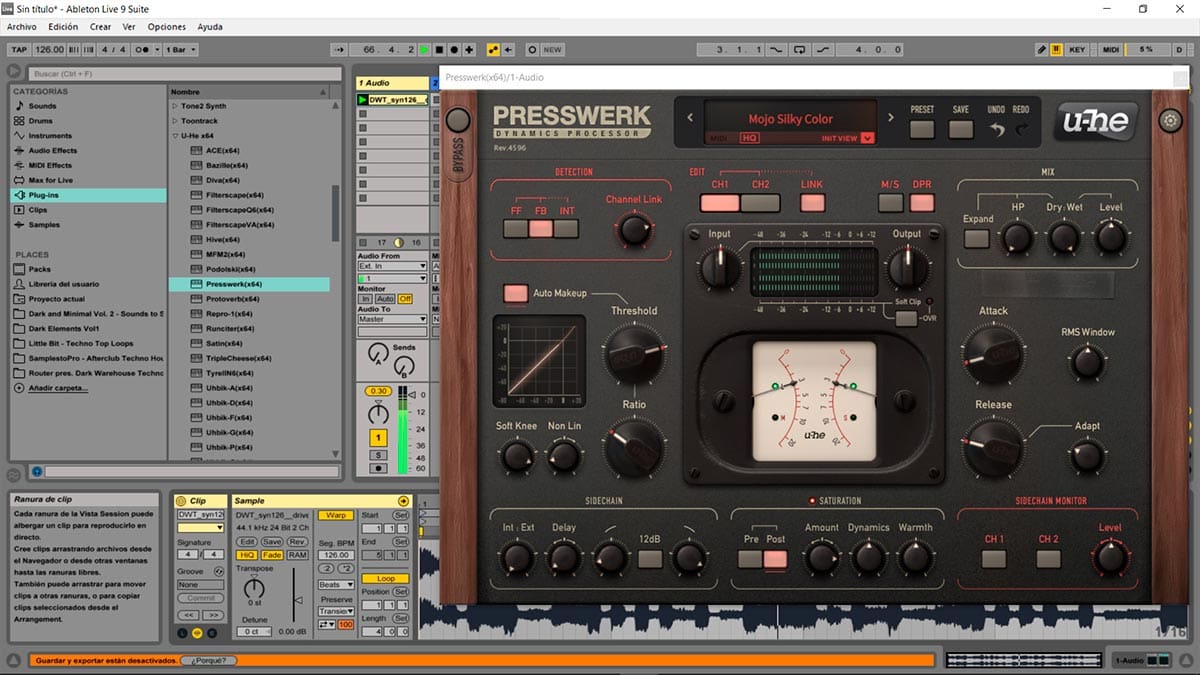Open Ver menu
1200x675 pixels.
coord(130,27)
